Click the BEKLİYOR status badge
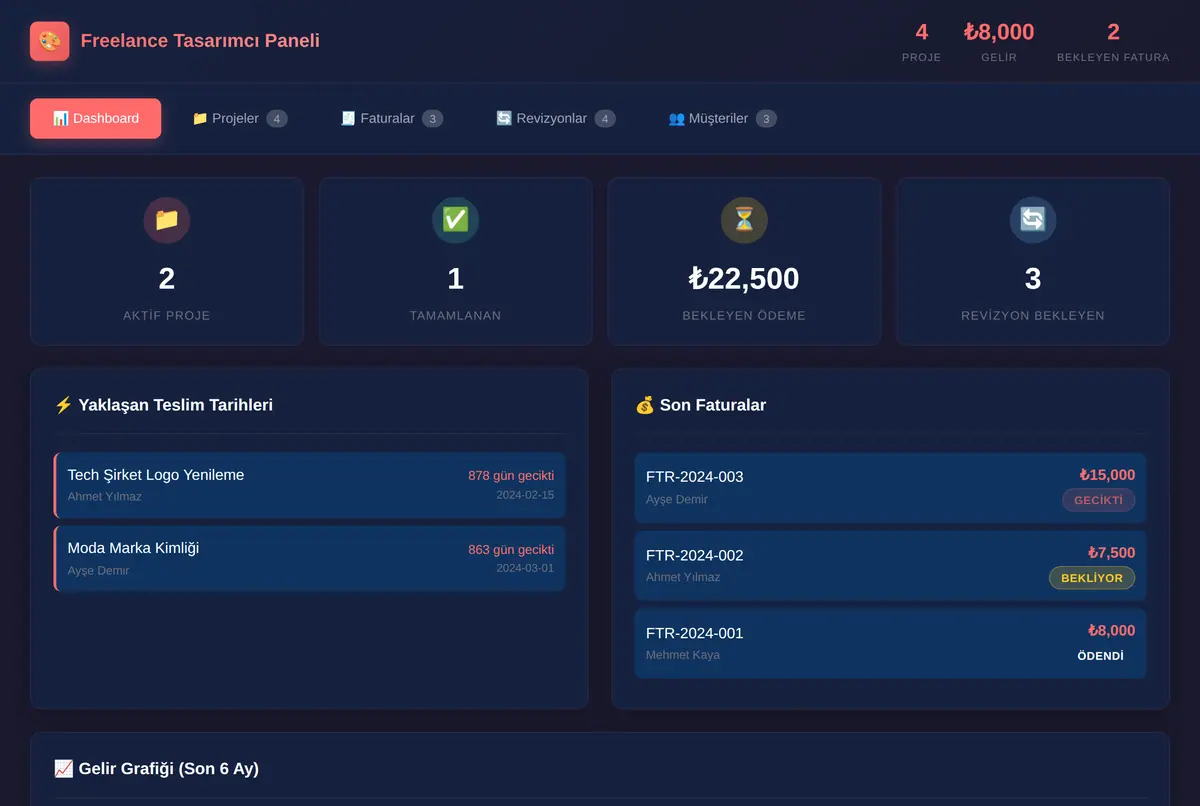 point(1091,578)
